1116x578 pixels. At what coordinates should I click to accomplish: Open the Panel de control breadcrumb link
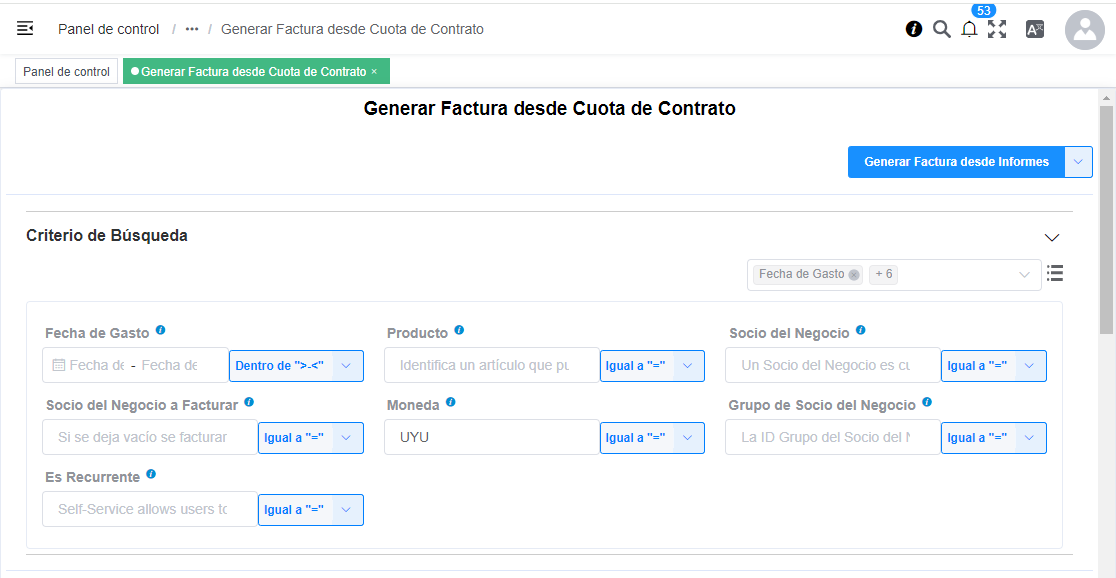[x=108, y=29]
